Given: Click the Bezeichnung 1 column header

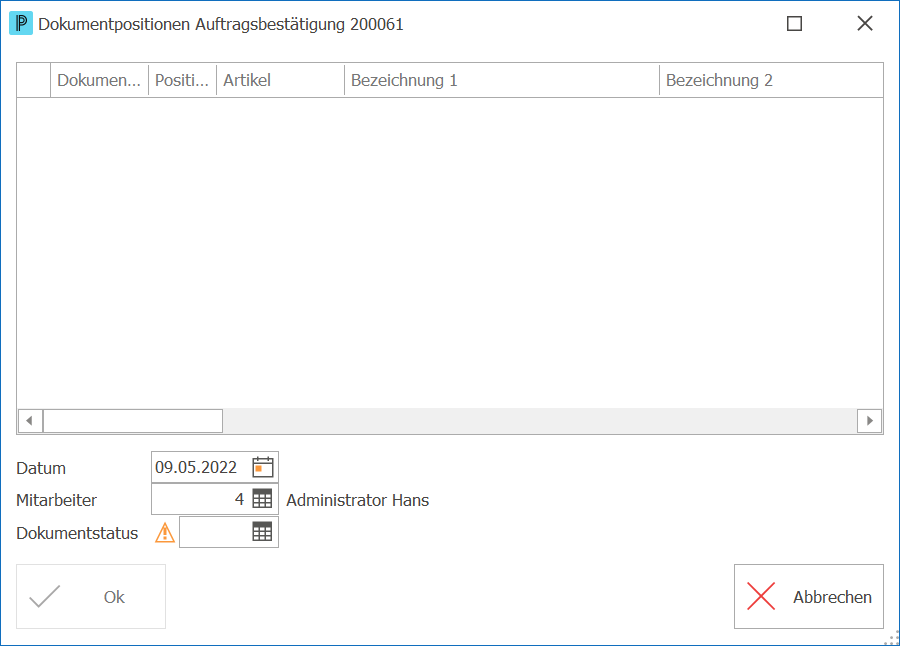Looking at the screenshot, I should click(502, 80).
